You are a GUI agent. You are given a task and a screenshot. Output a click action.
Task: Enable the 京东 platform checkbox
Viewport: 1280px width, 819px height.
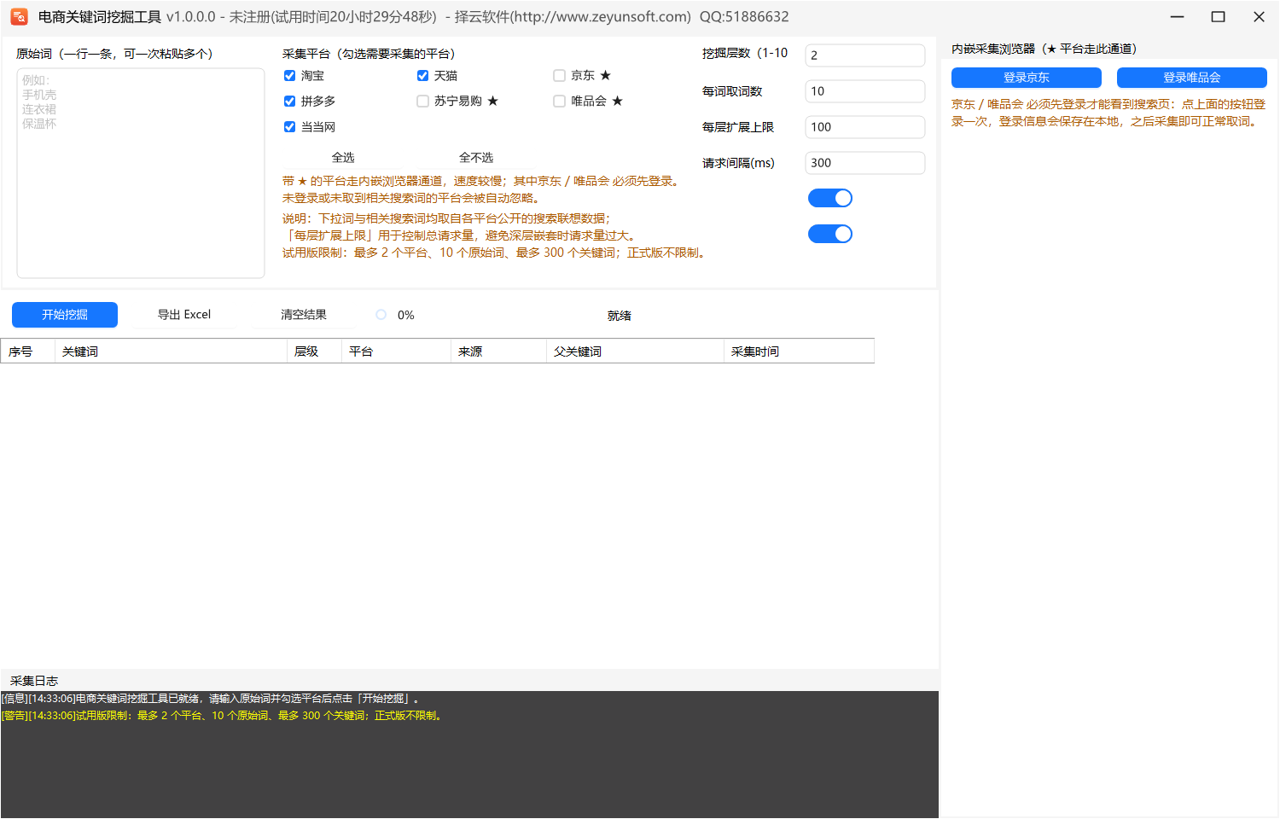pyautogui.click(x=560, y=76)
